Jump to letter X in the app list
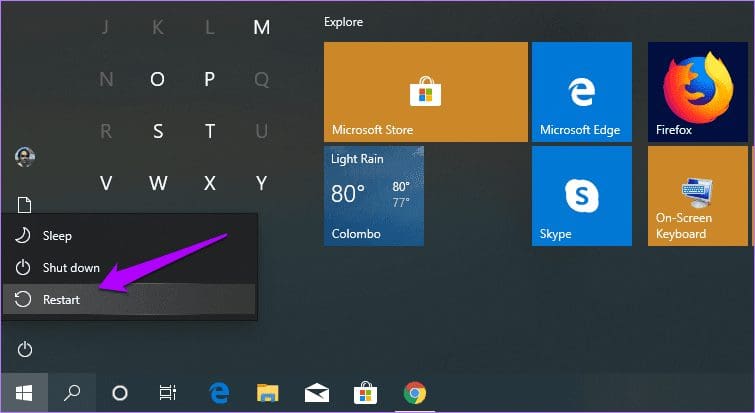 tap(209, 183)
